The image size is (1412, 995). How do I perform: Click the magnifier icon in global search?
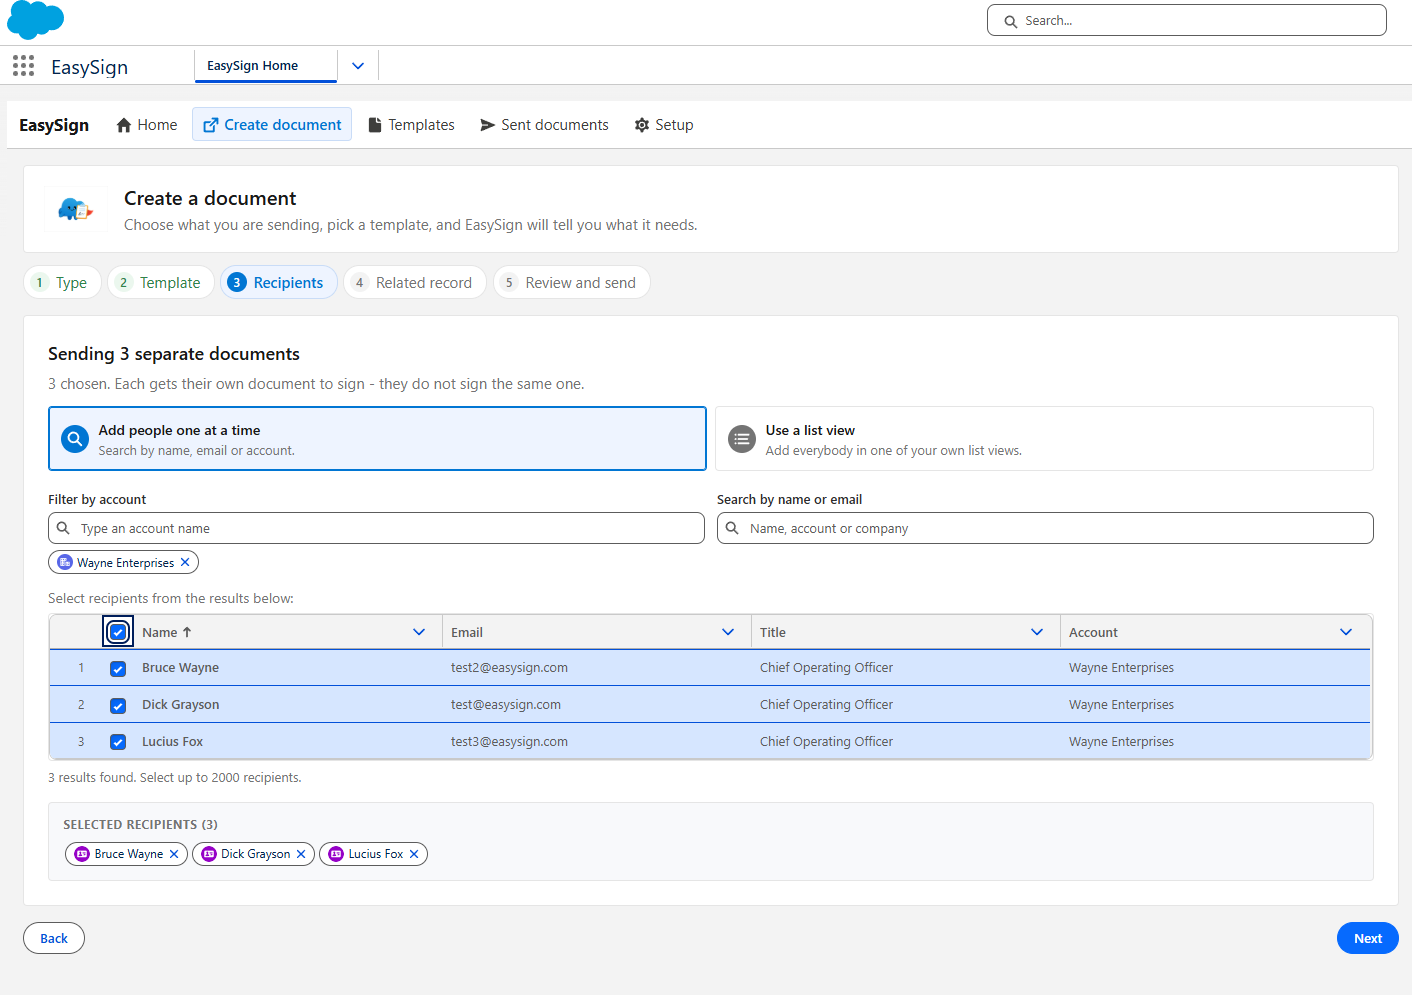[1011, 21]
